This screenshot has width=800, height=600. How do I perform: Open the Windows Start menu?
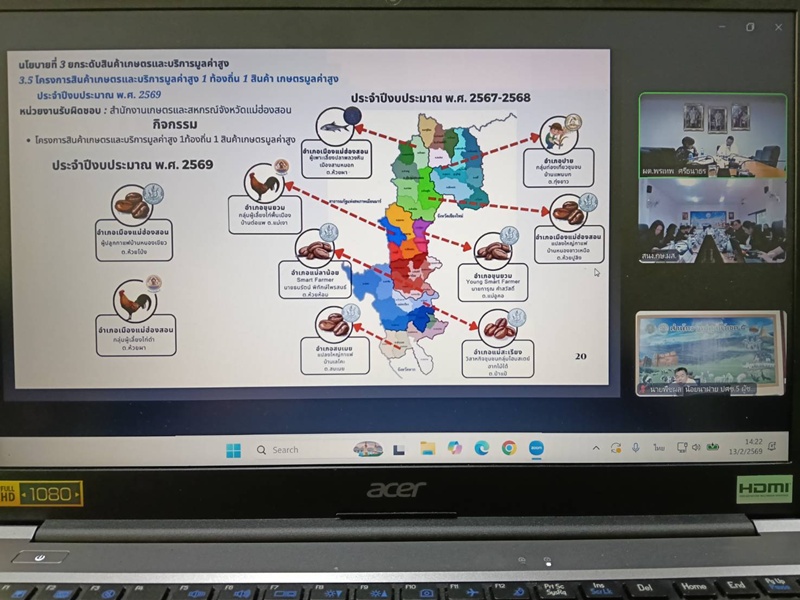[233, 449]
